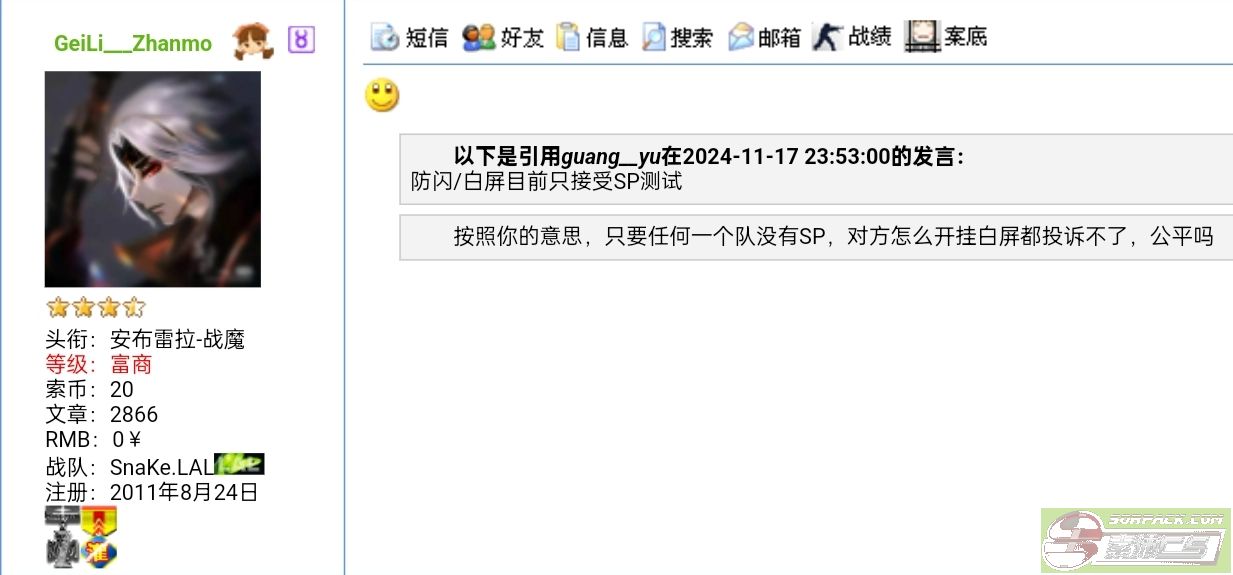
Task: Click the star rating row
Action: coord(95,307)
